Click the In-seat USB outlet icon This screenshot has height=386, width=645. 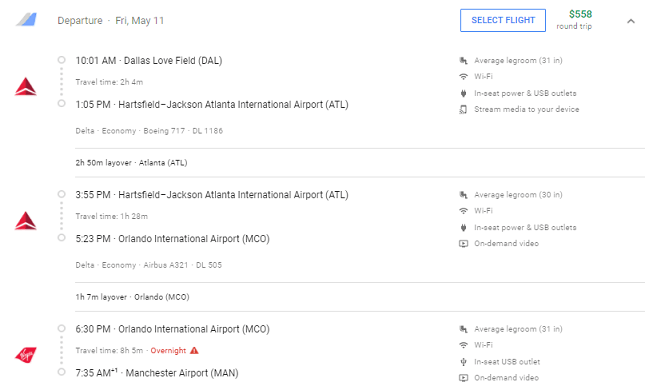pos(463,362)
